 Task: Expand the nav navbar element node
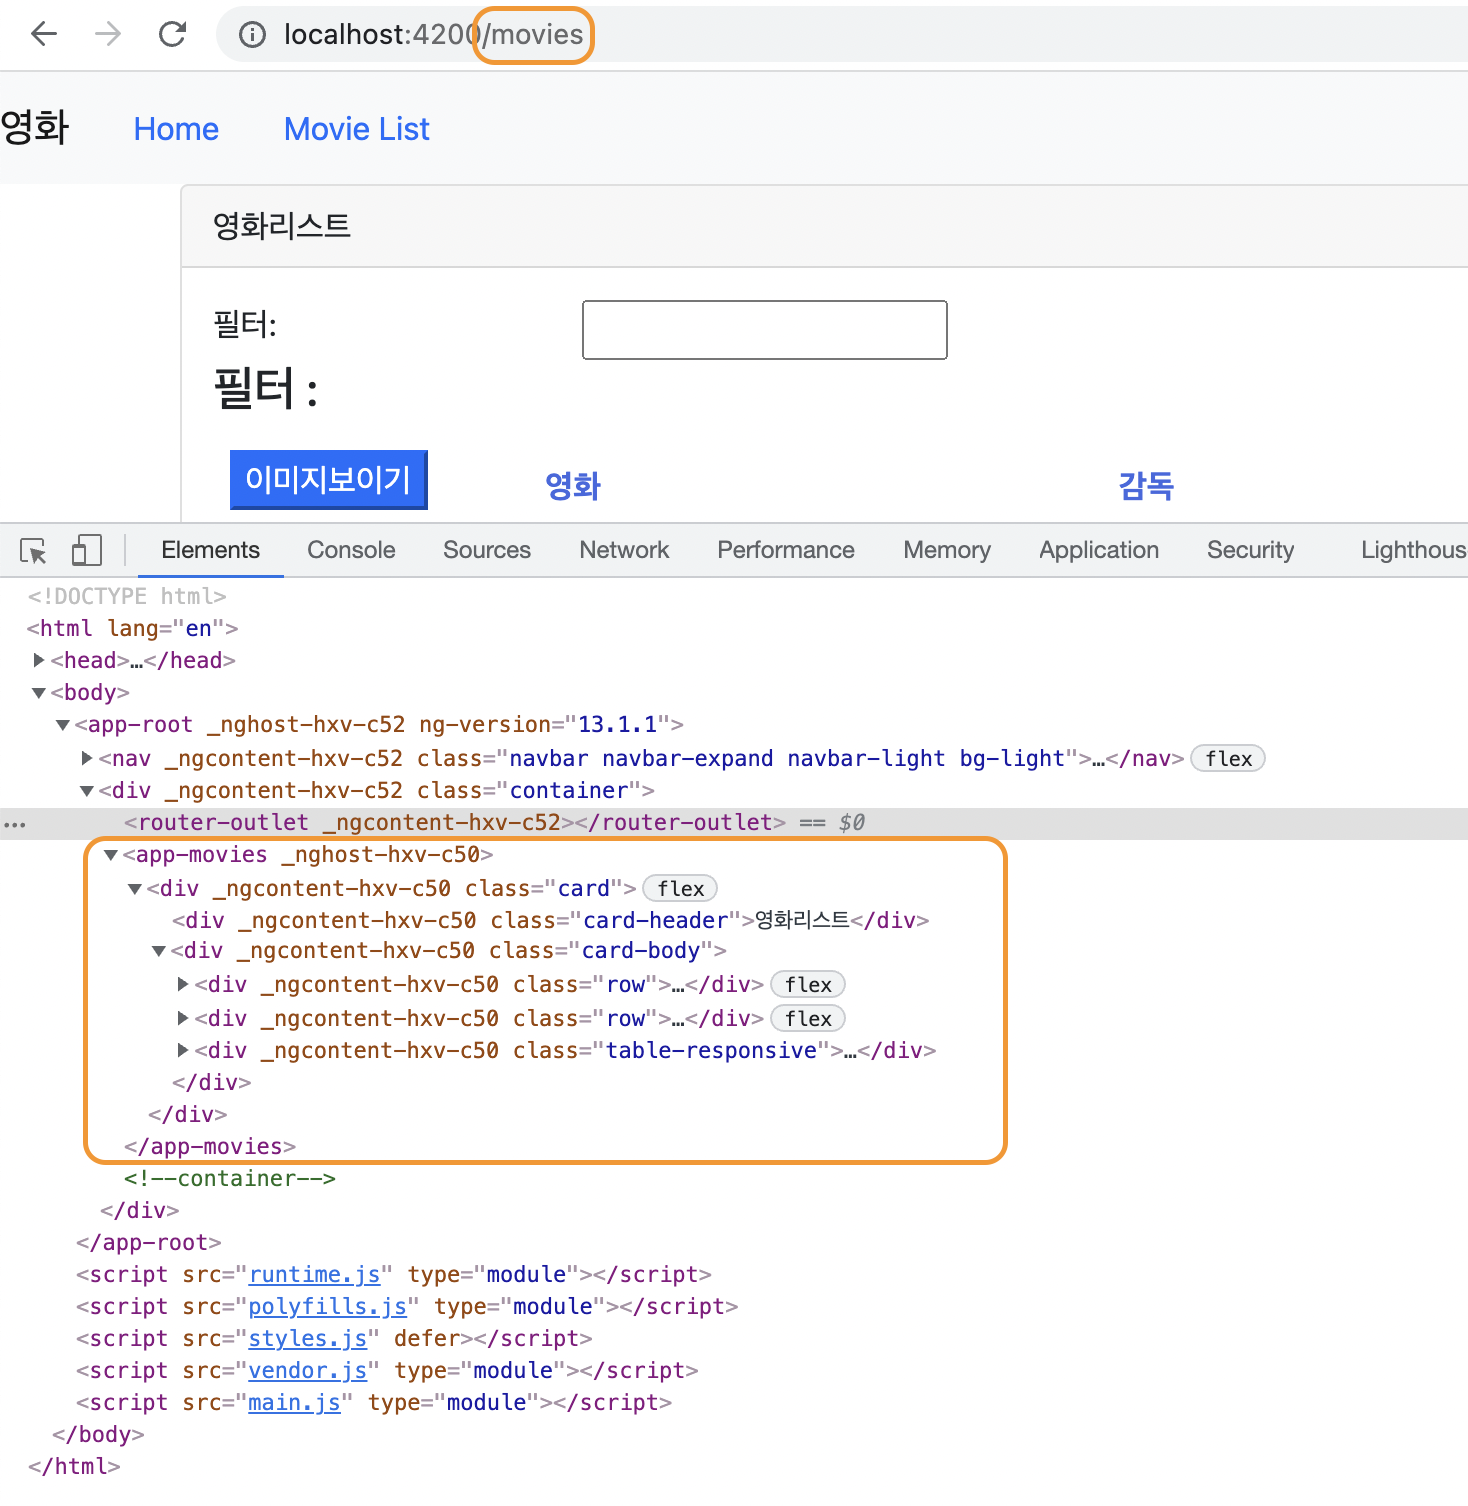click(87, 758)
